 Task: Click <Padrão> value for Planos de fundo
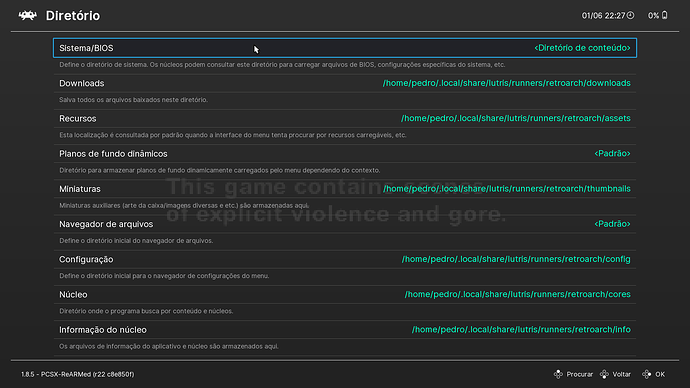pyautogui.click(x=612, y=154)
